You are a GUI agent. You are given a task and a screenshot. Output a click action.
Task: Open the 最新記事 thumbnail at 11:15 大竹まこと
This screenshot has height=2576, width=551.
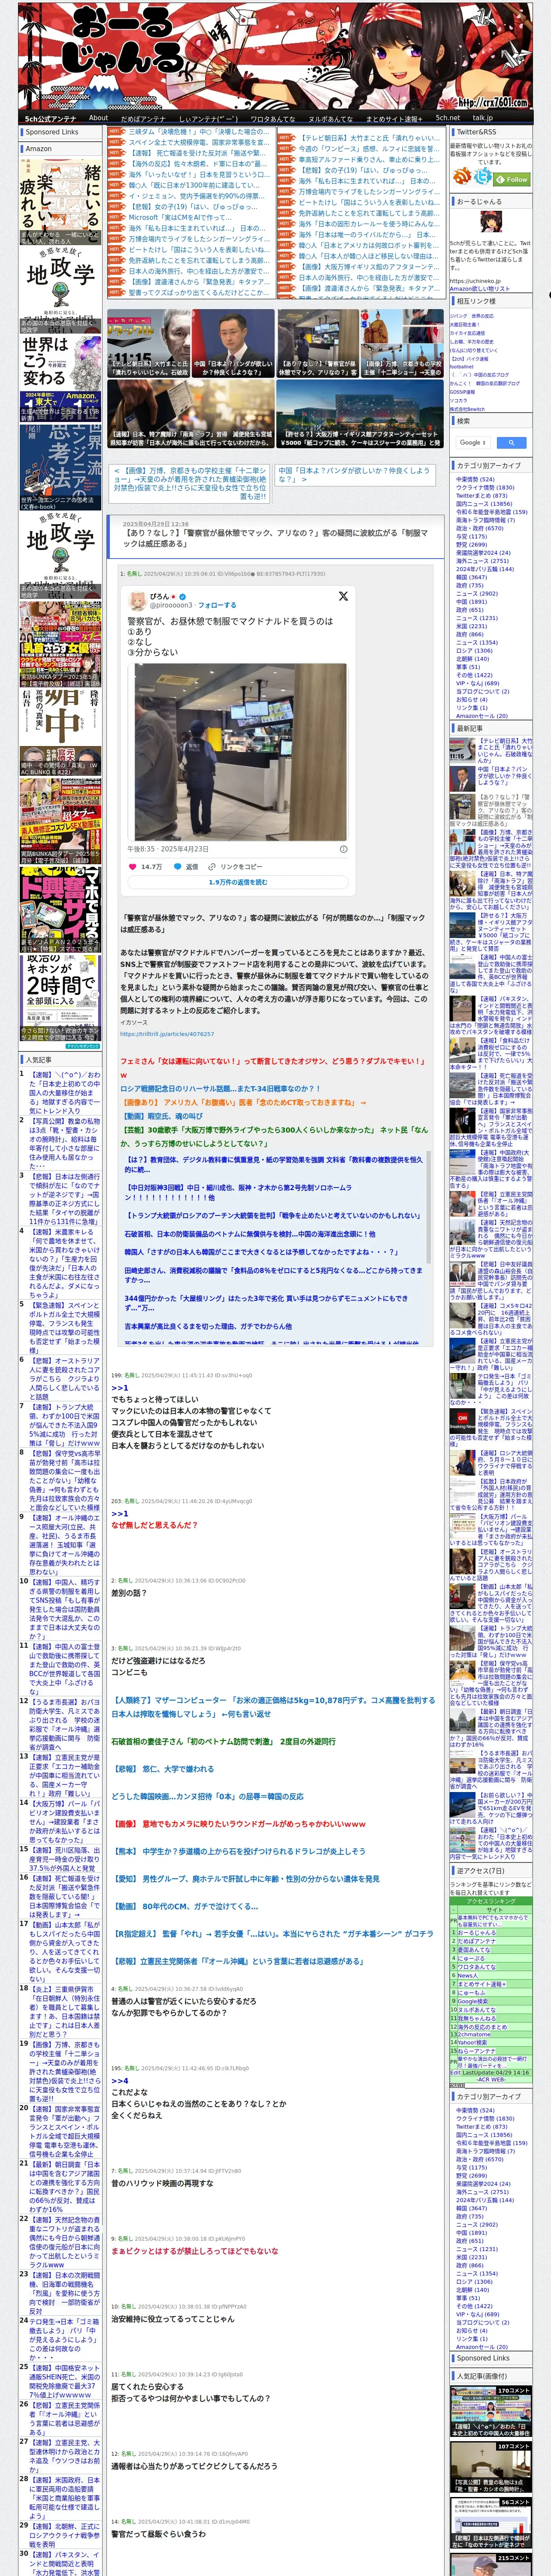click(x=462, y=750)
